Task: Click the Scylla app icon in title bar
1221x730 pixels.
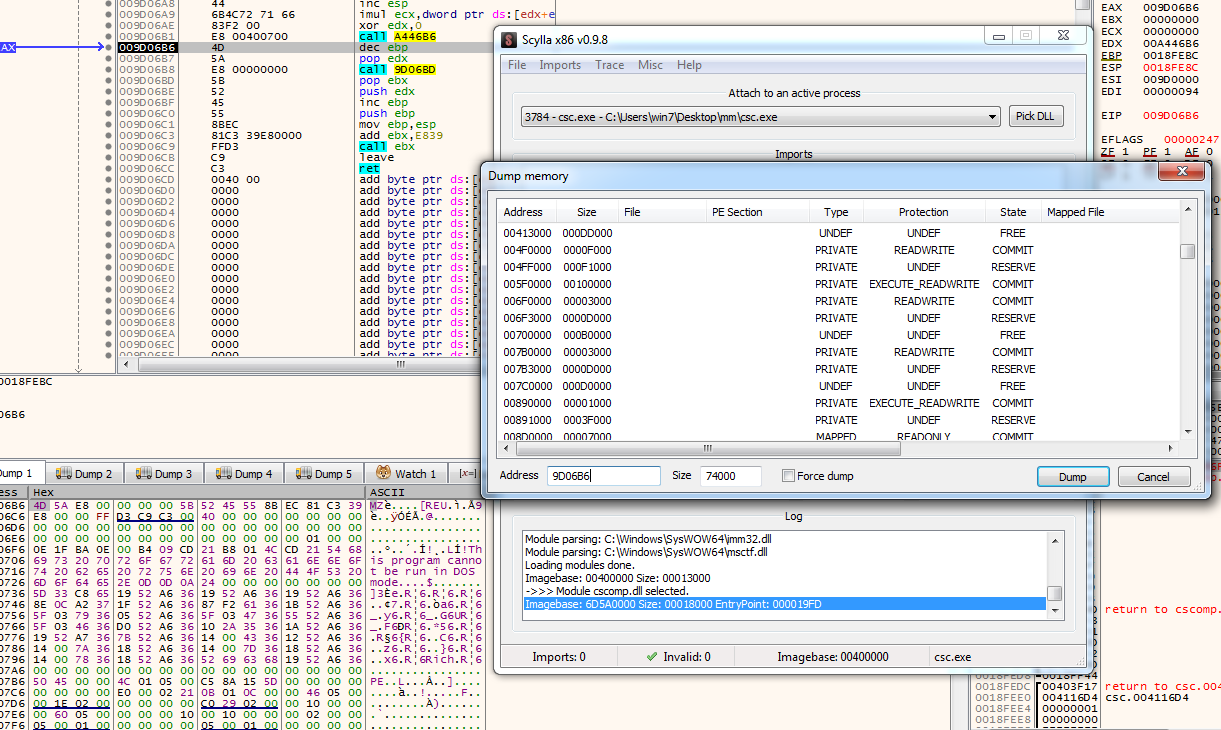Action: [x=509, y=40]
